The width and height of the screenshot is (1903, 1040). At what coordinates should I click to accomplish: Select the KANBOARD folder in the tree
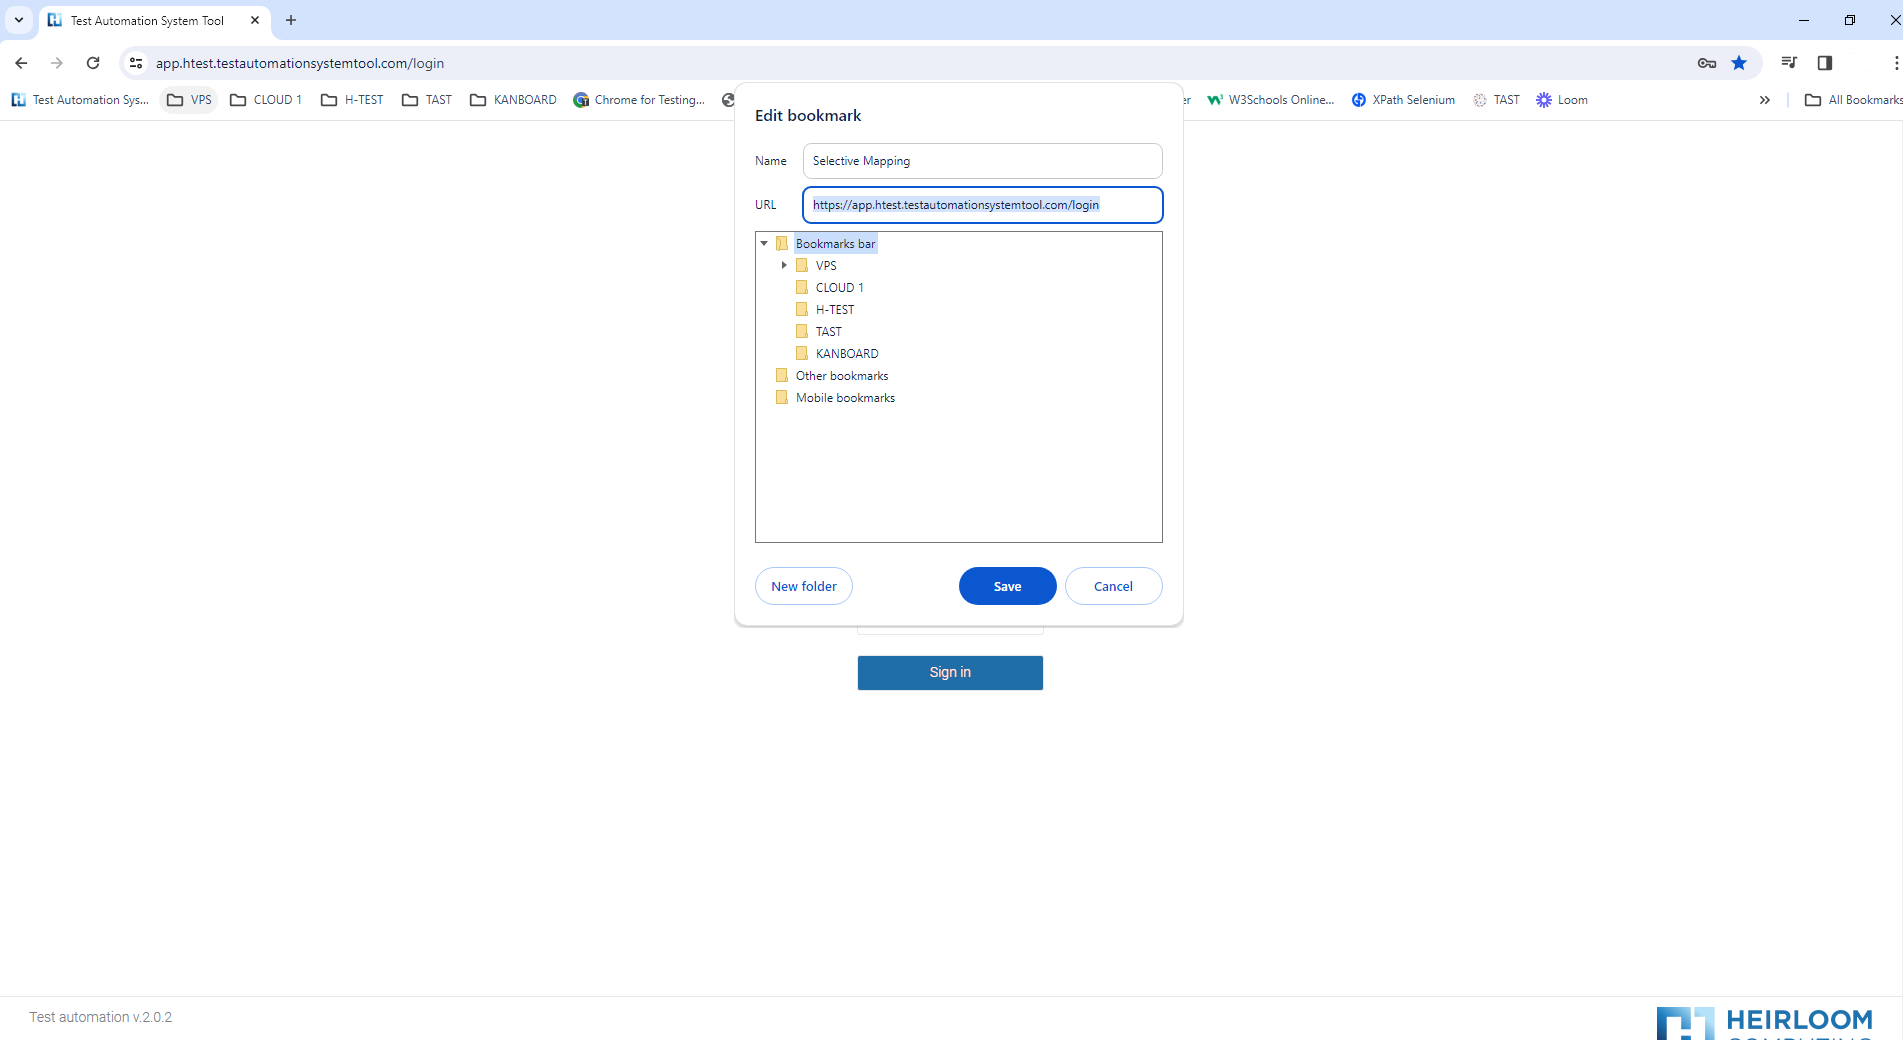[x=849, y=353]
